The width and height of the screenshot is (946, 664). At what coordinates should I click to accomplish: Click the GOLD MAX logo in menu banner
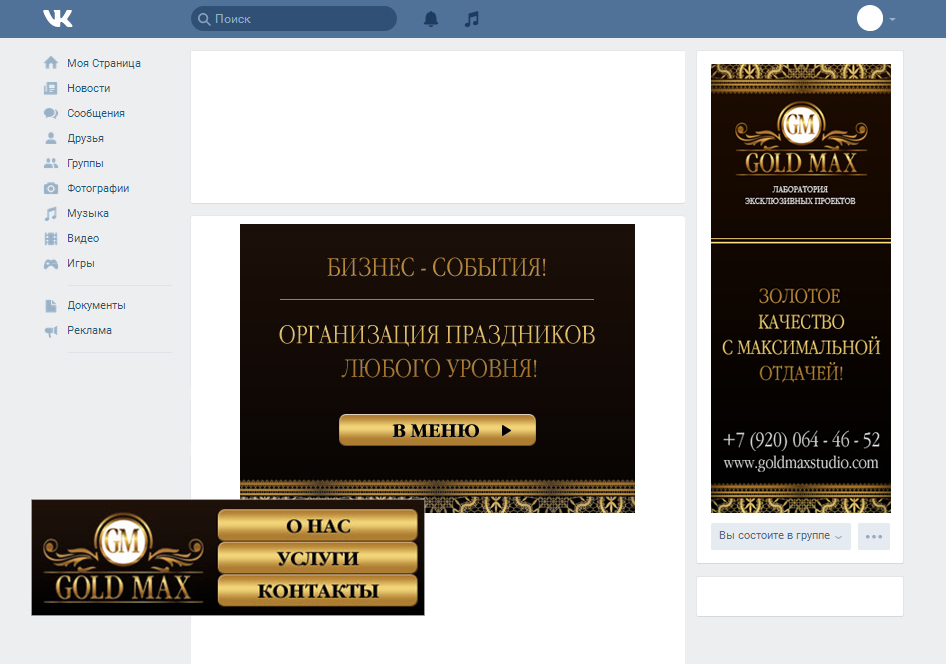pos(123,558)
